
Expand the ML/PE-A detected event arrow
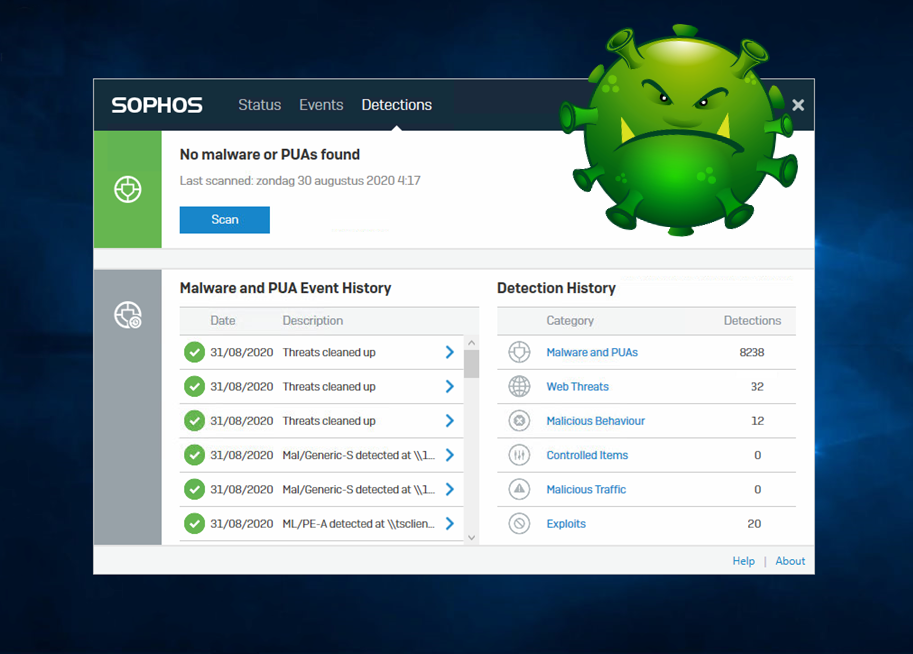tap(449, 523)
